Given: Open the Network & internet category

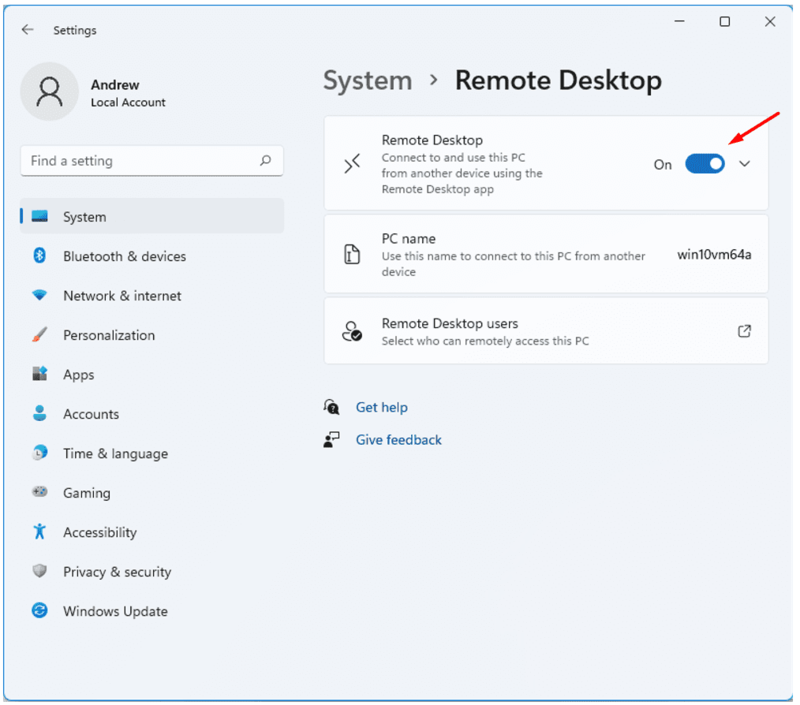Looking at the screenshot, I should click(x=152, y=295).
